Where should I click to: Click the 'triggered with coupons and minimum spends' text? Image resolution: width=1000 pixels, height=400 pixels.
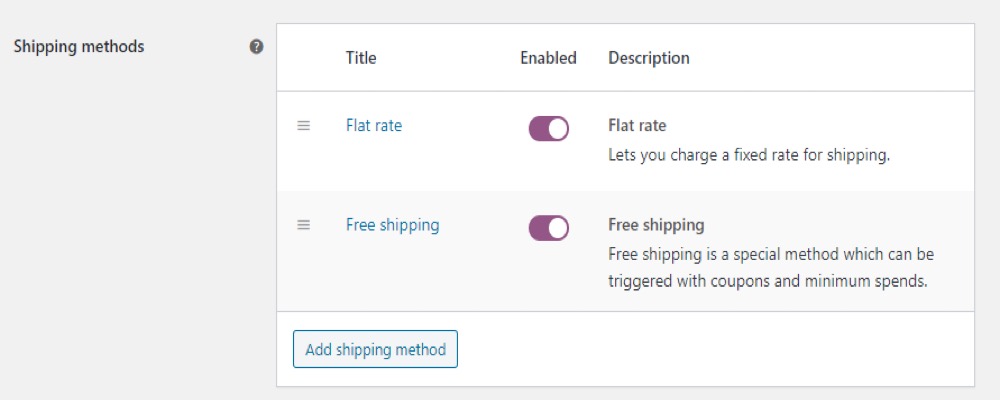click(x=767, y=281)
